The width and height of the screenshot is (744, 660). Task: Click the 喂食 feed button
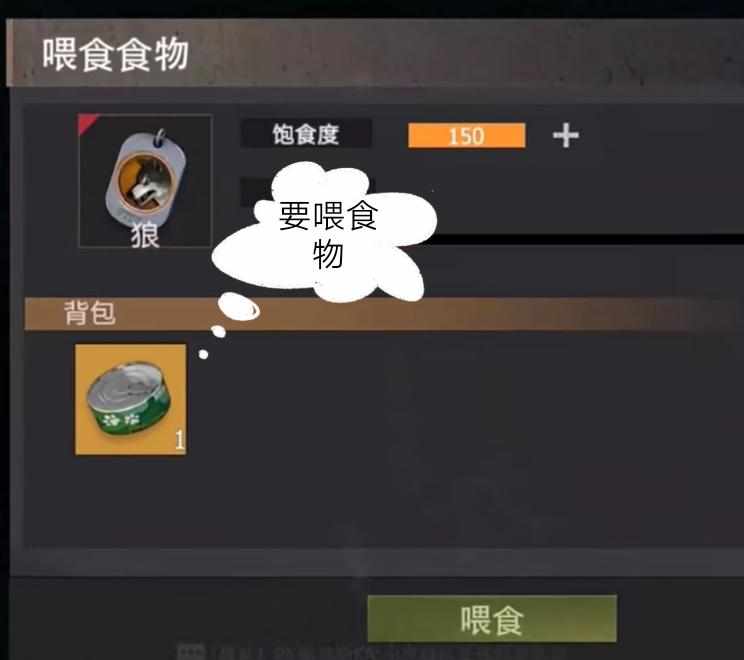pyautogui.click(x=492, y=619)
